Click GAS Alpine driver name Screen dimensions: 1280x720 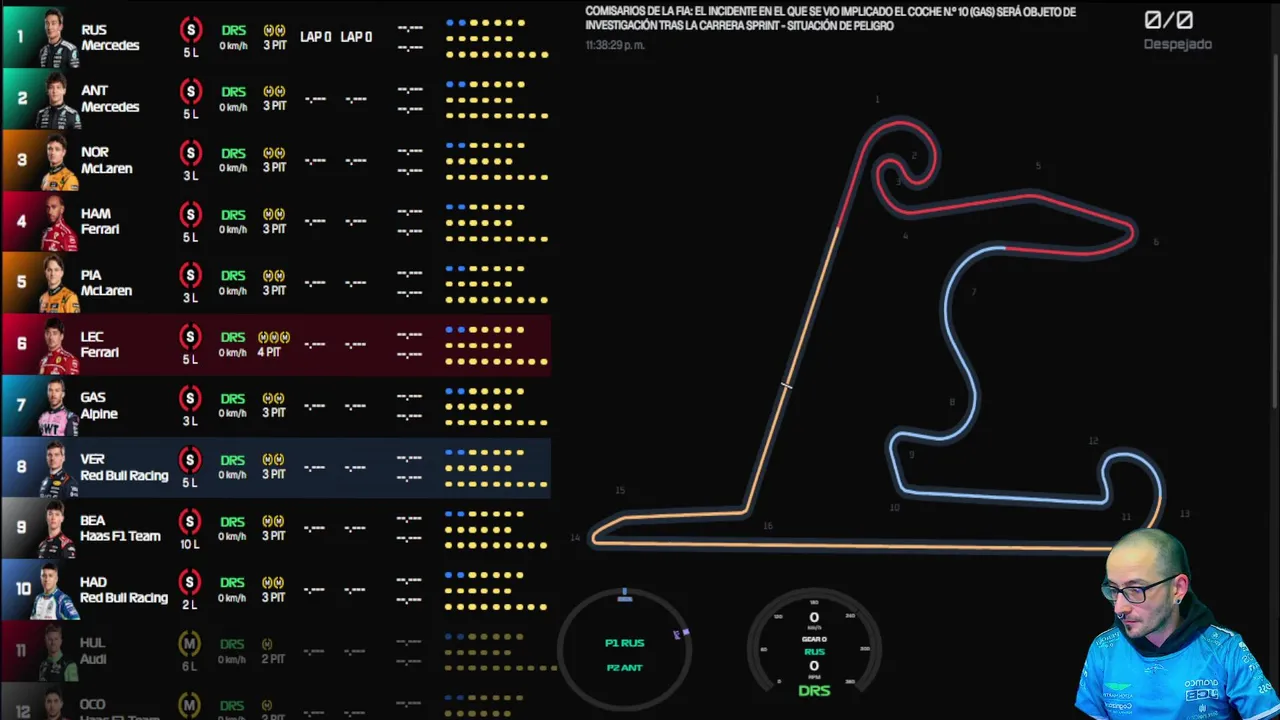click(99, 405)
